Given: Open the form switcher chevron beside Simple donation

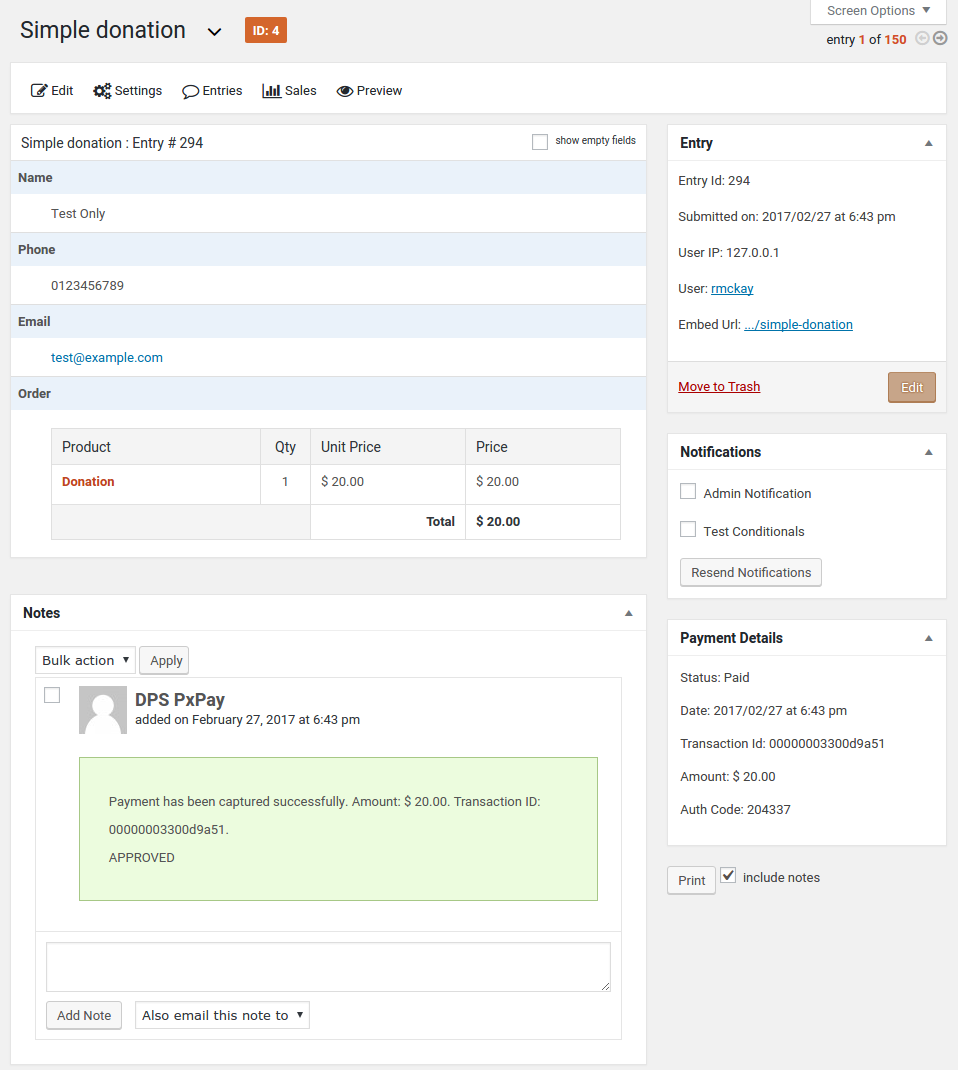Looking at the screenshot, I should coord(214,32).
